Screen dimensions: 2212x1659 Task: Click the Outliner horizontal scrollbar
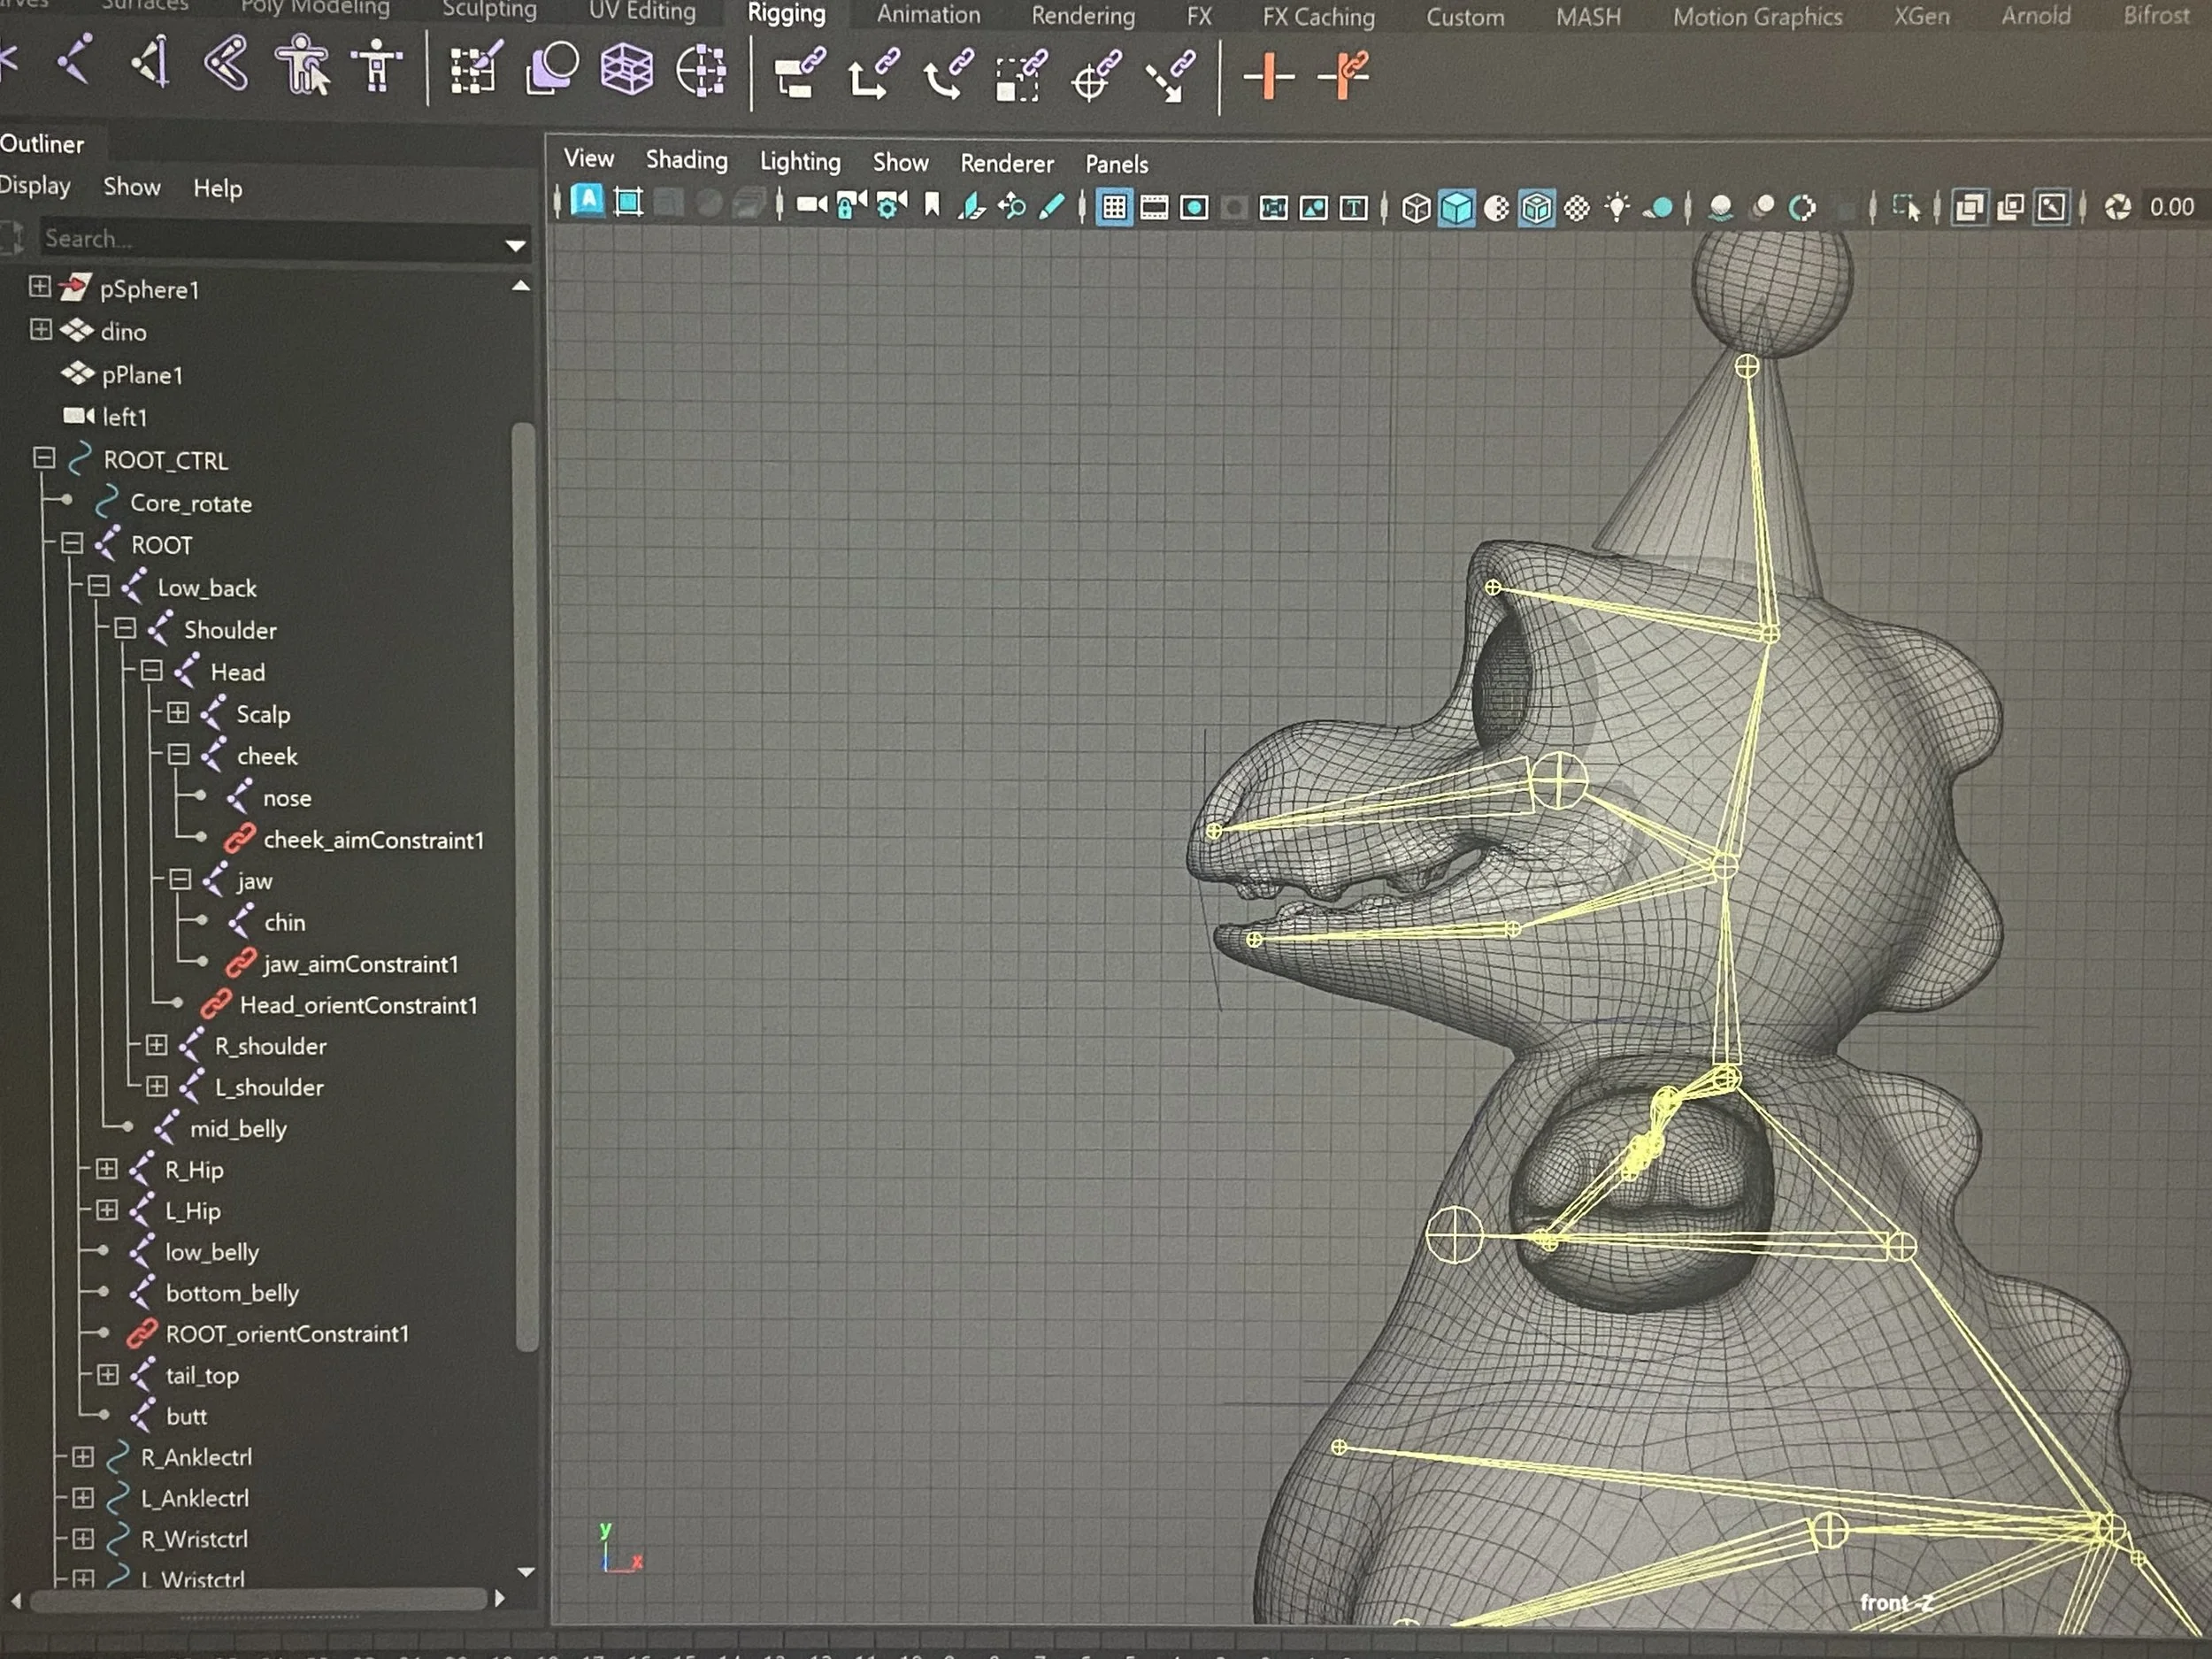pyautogui.click(x=258, y=1600)
